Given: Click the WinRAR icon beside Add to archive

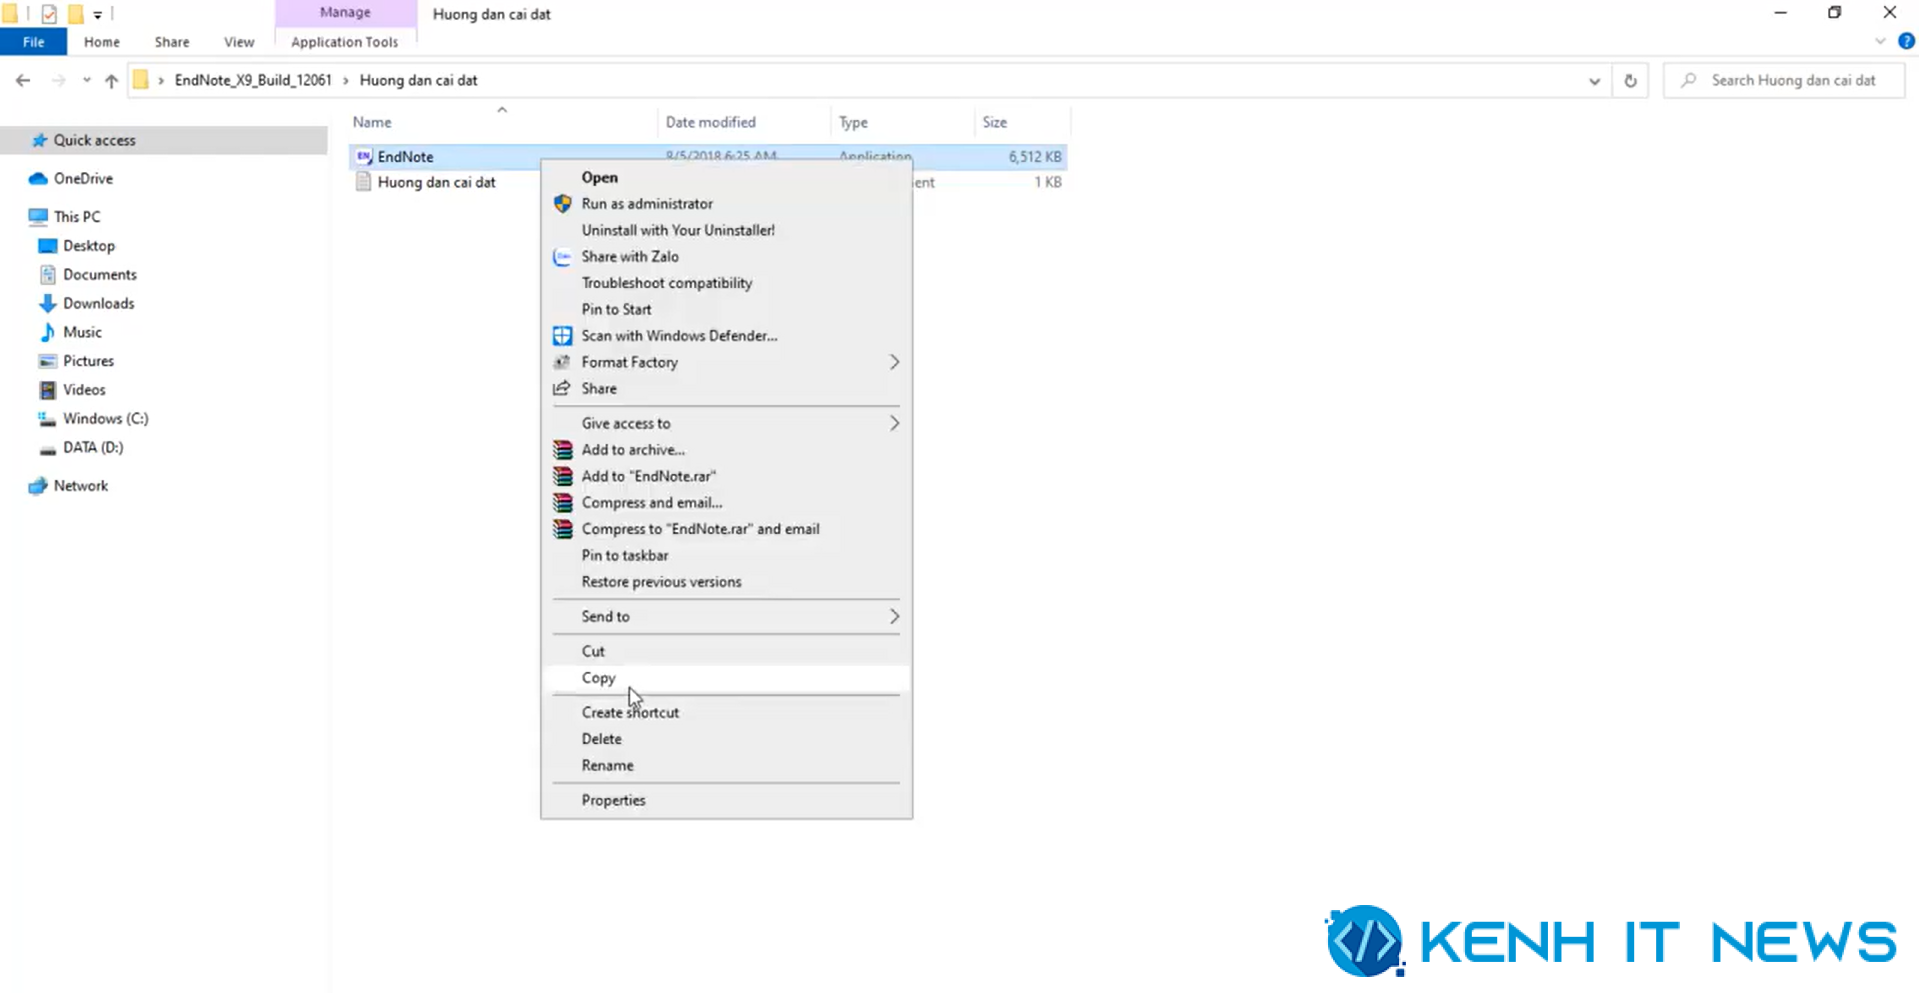Looking at the screenshot, I should point(563,450).
